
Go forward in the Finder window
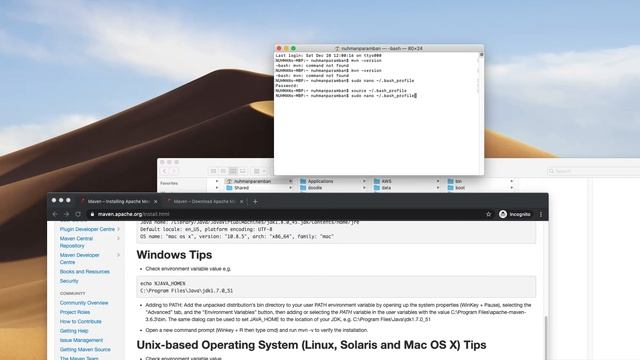pos(174,171)
